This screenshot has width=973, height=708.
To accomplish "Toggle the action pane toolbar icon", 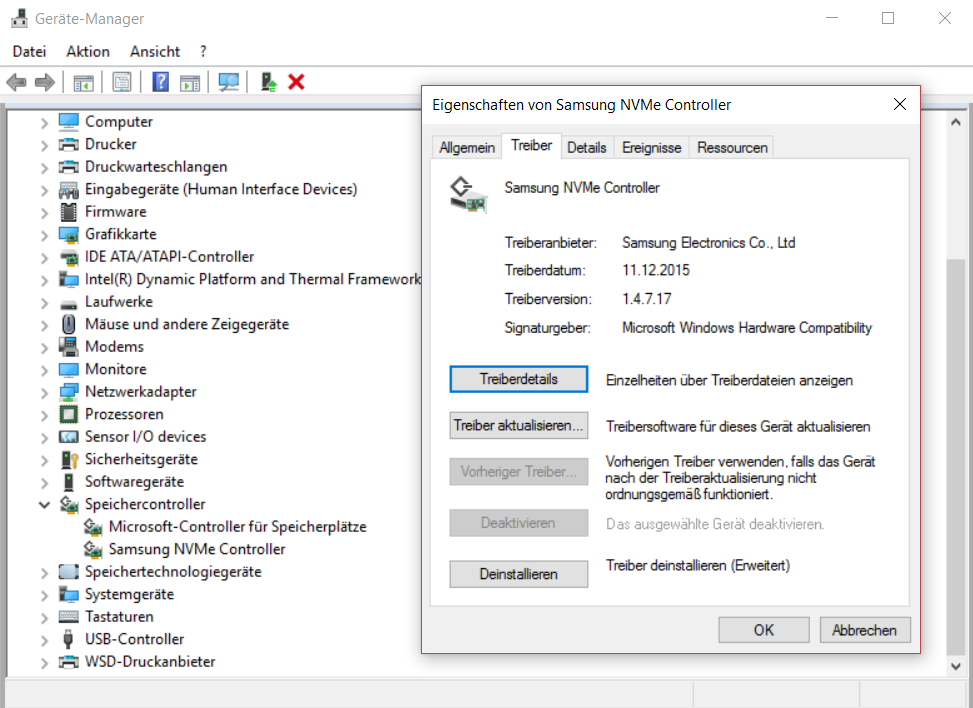I will (x=190, y=82).
